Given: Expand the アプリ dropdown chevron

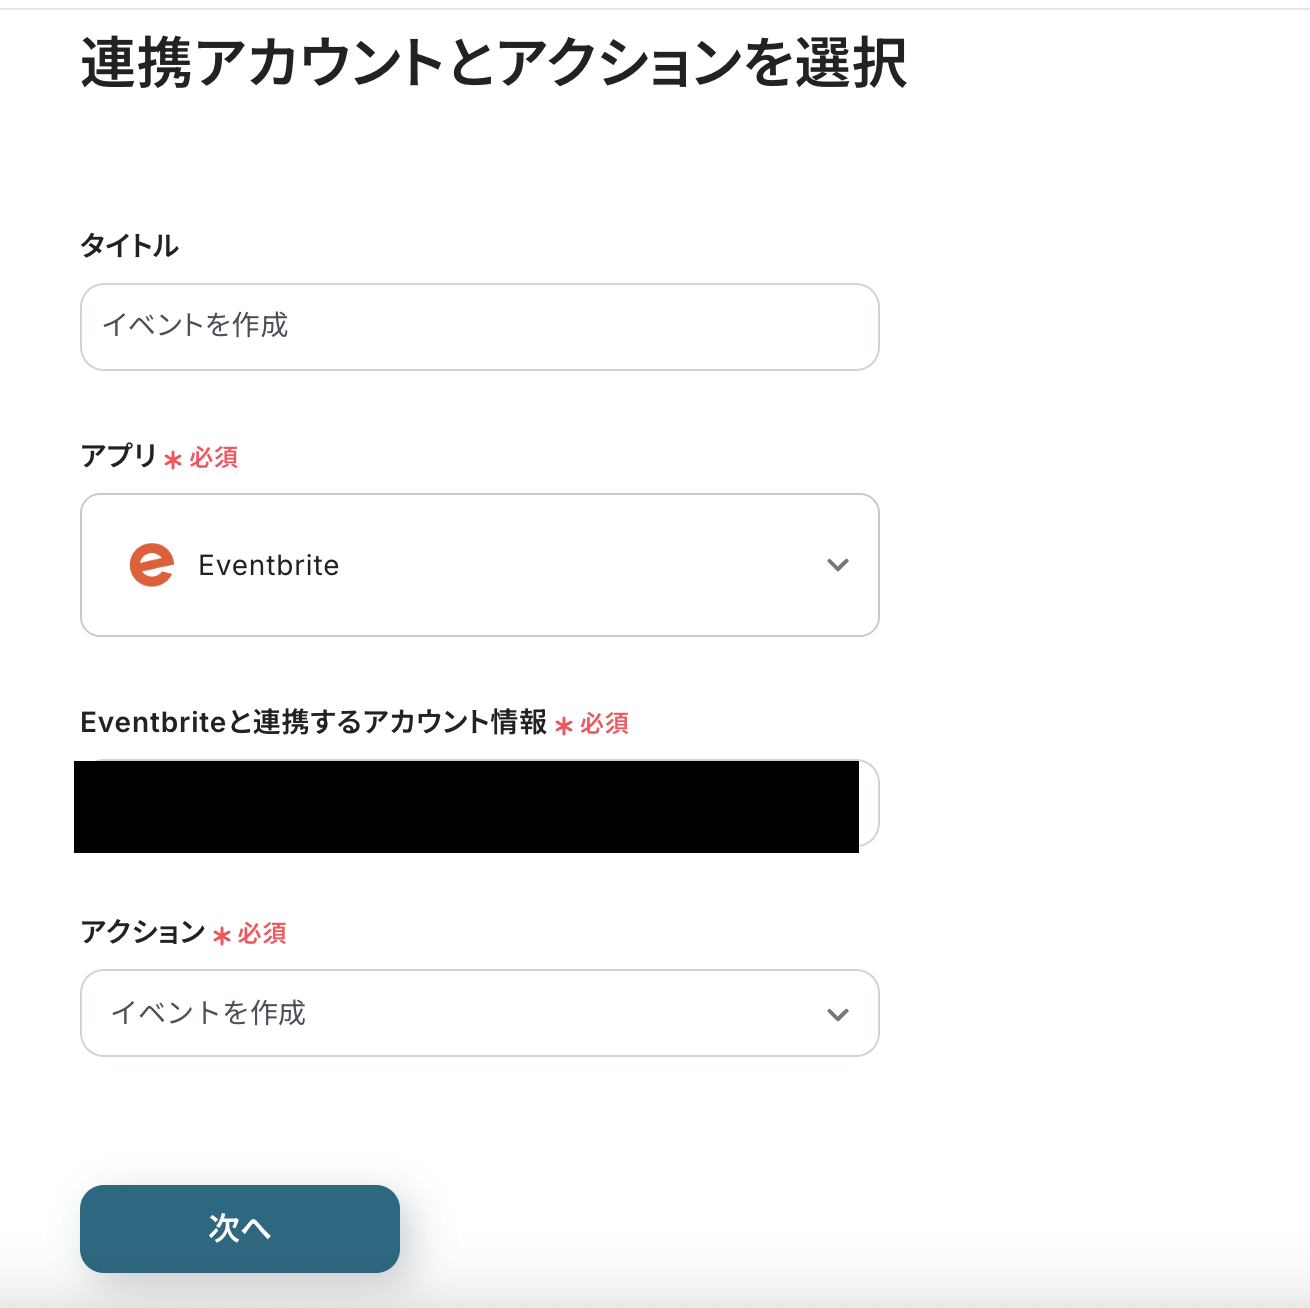Looking at the screenshot, I should [x=838, y=565].
